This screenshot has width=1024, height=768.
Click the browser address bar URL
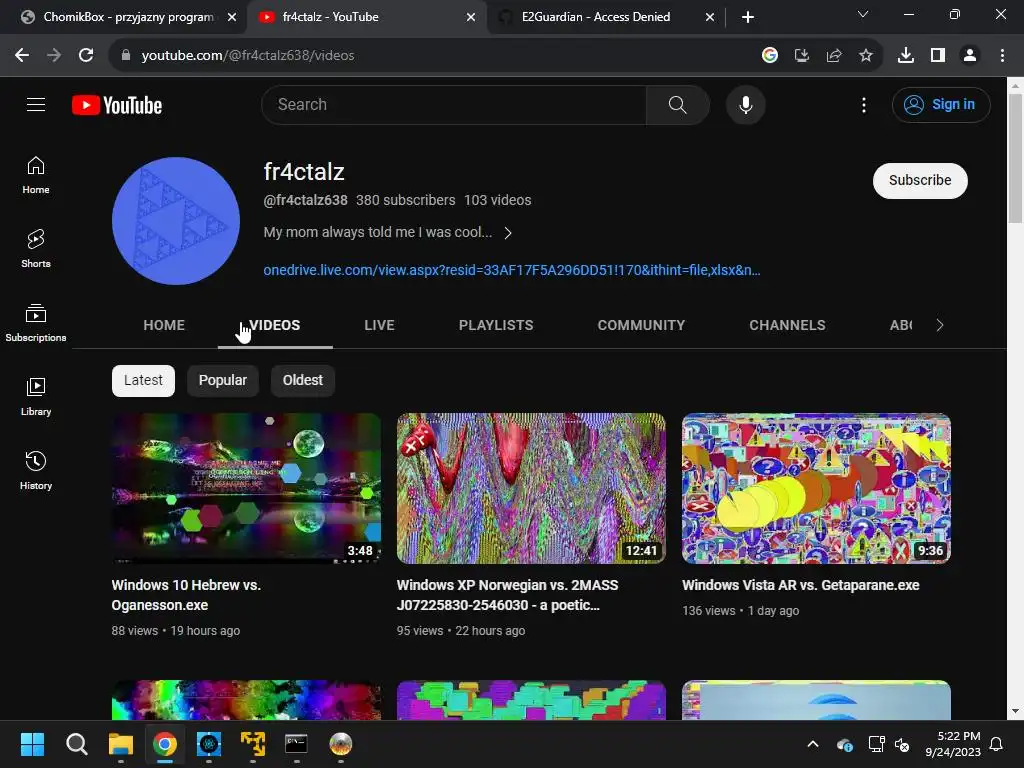248,56
